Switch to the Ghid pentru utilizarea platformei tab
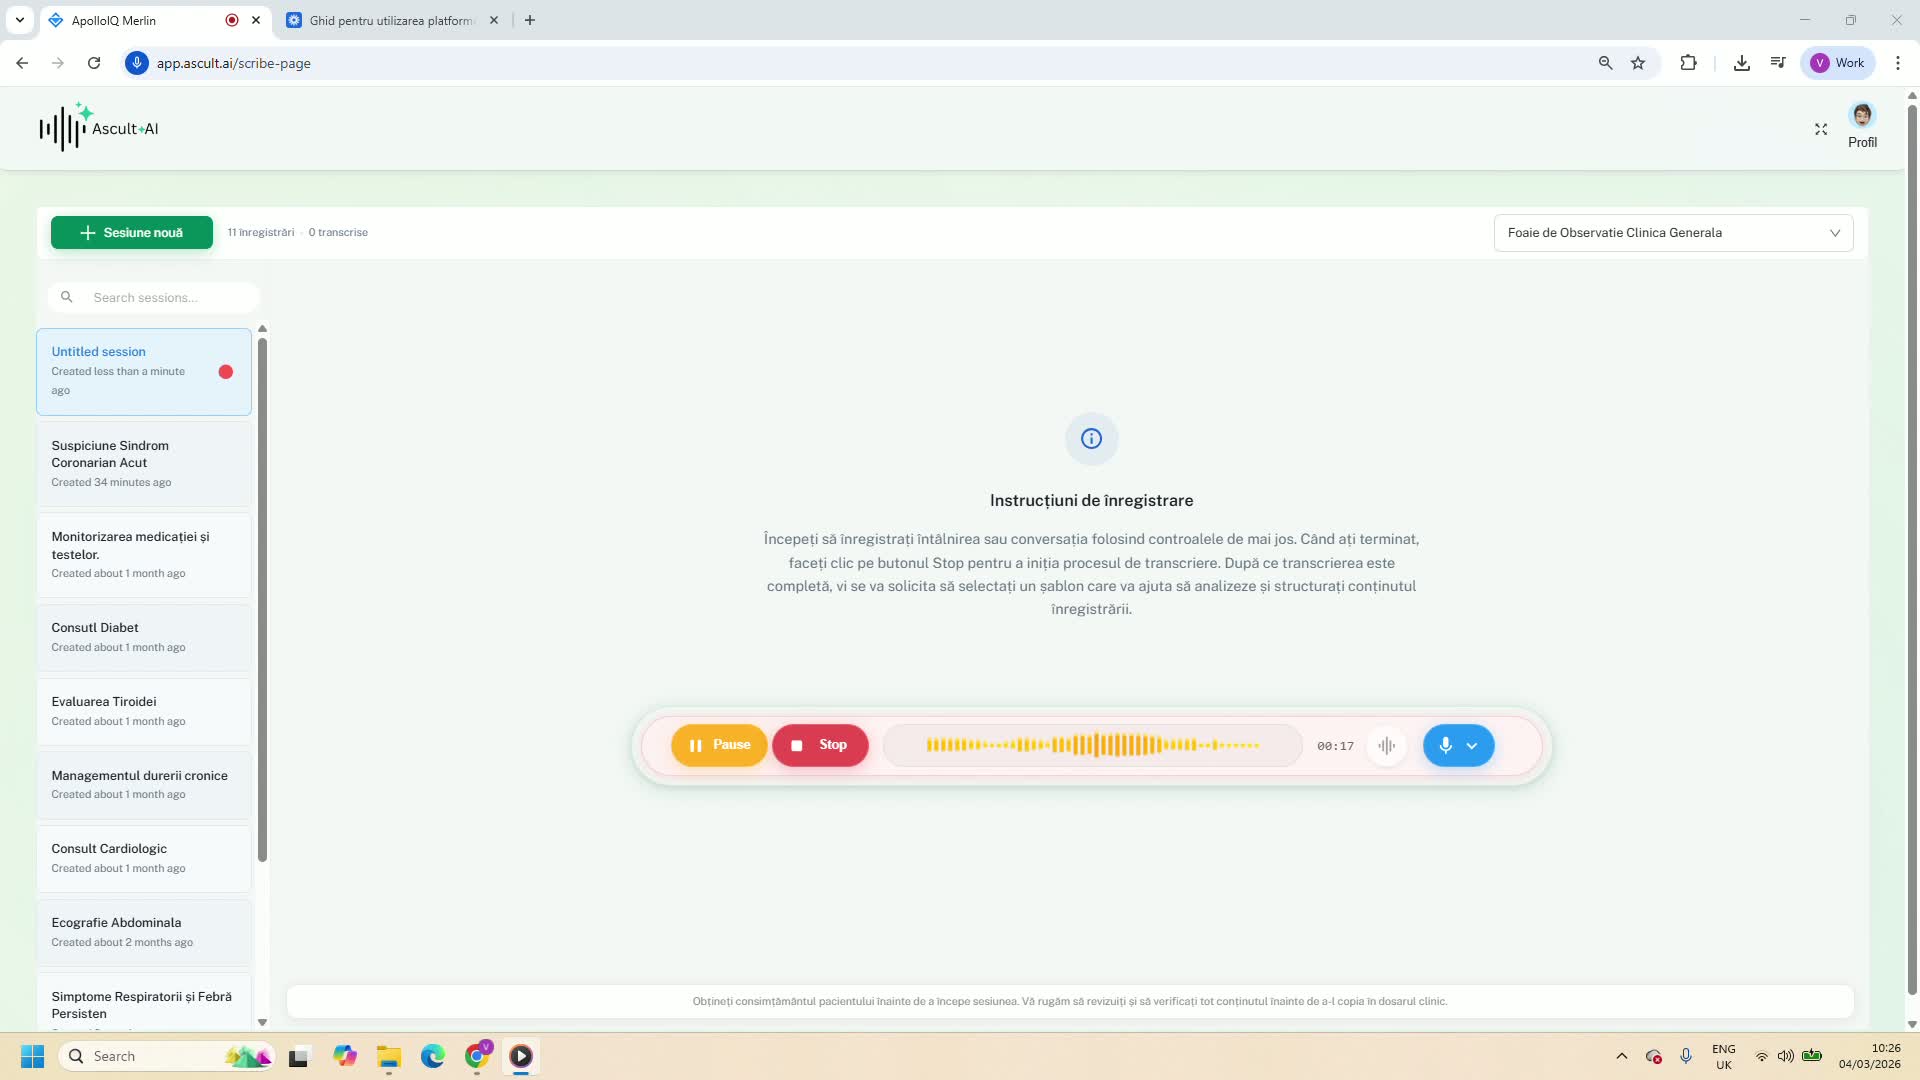The width and height of the screenshot is (1920, 1080). click(390, 20)
